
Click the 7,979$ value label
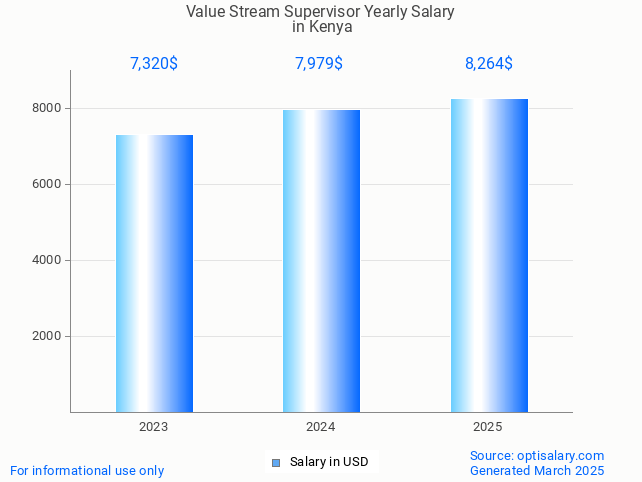[x=319, y=64]
